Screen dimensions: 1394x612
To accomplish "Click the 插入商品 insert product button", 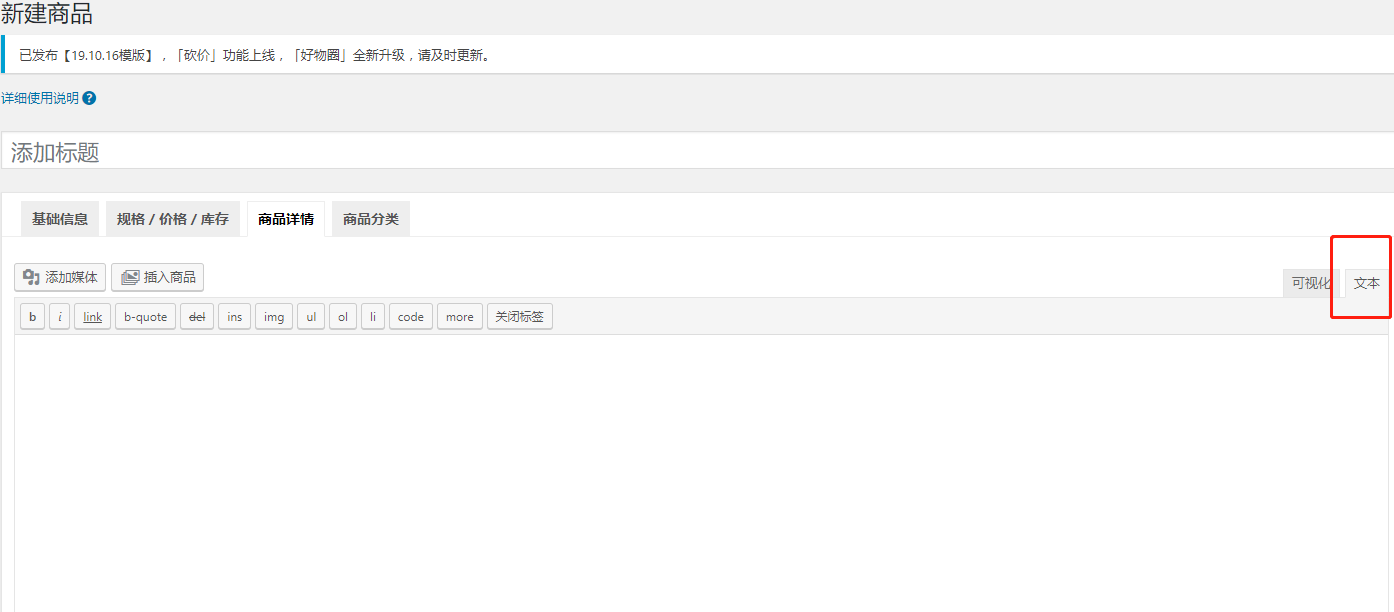I will (x=157, y=277).
